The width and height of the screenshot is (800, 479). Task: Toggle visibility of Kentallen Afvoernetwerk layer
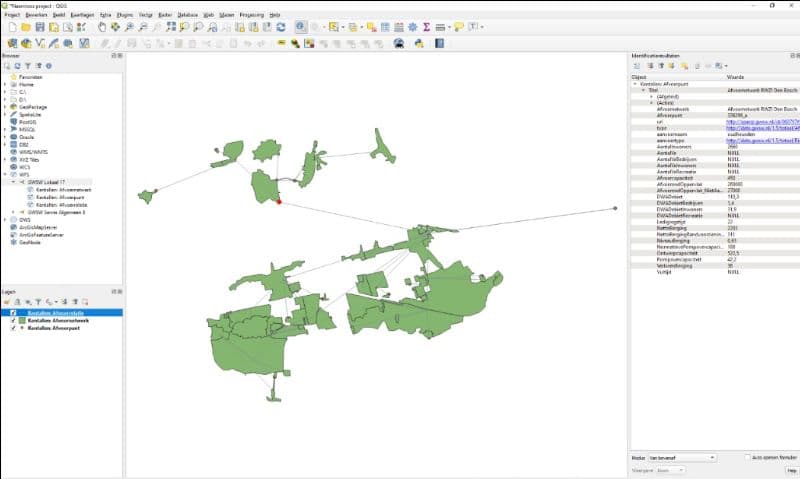click(x=13, y=320)
